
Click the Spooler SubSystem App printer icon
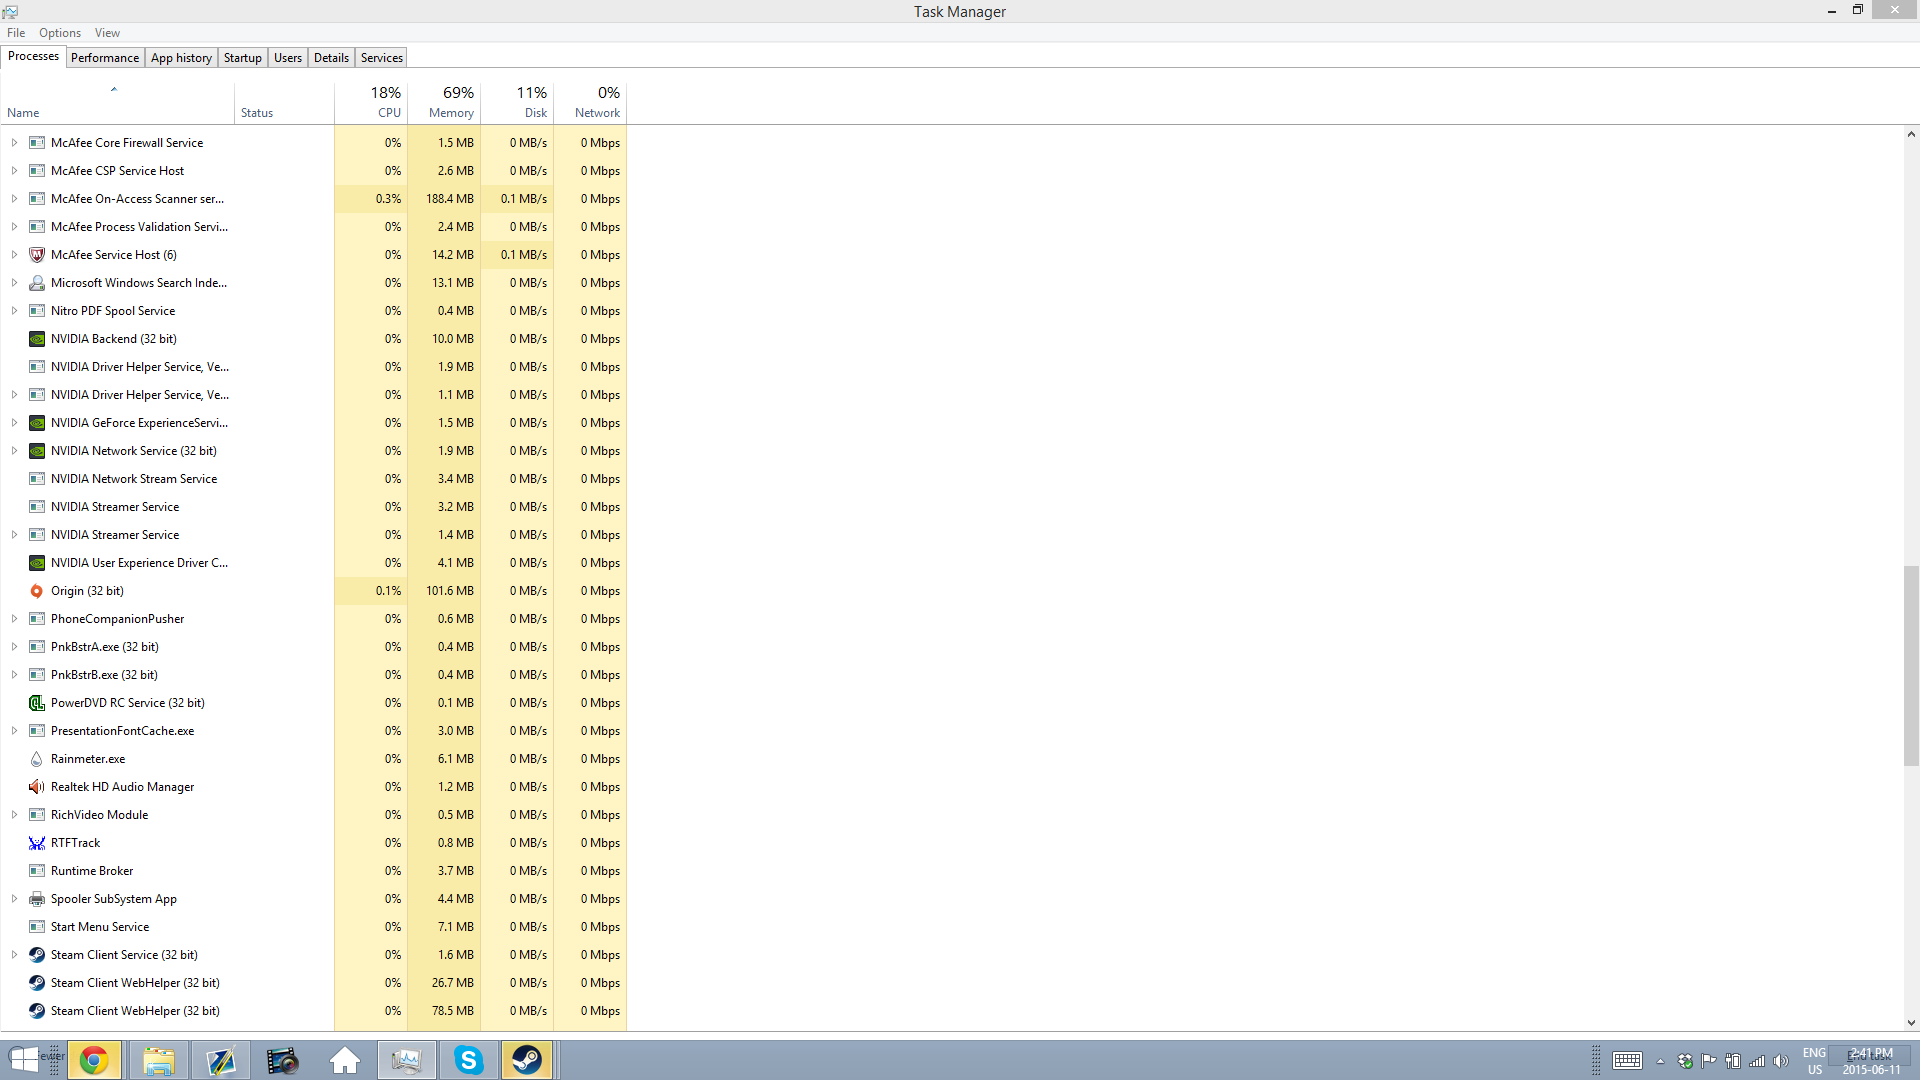[37, 899]
